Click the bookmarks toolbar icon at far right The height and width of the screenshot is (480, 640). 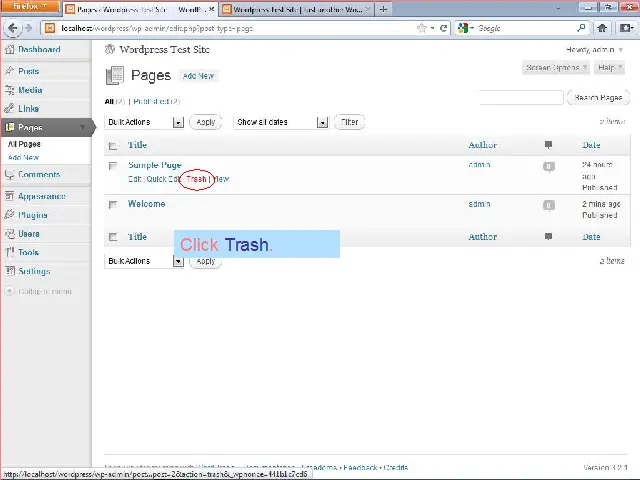626,28
